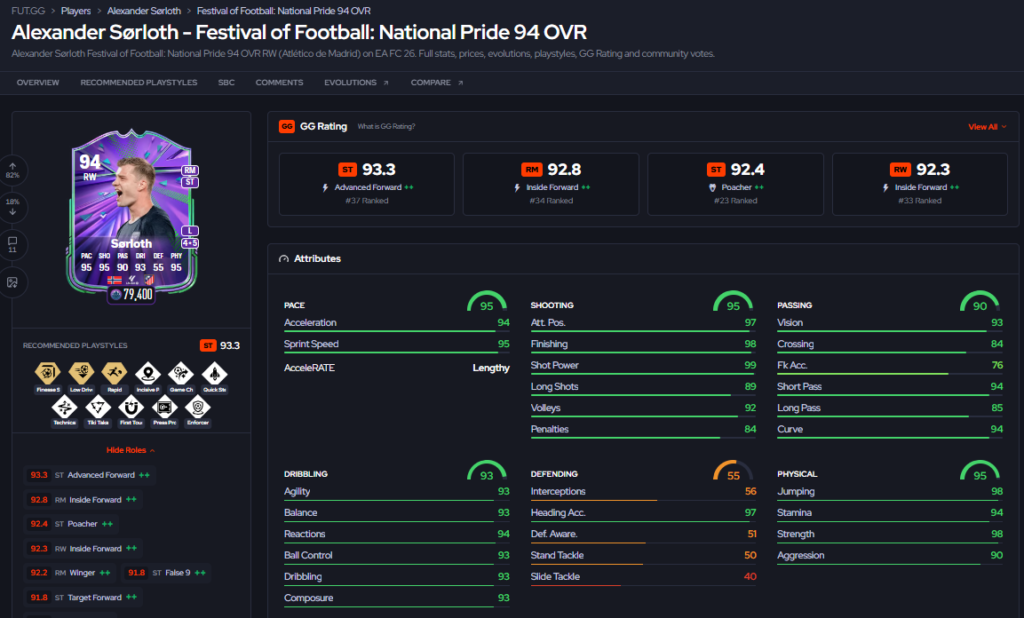Expand the View All GG Ratings dropdown

point(987,127)
